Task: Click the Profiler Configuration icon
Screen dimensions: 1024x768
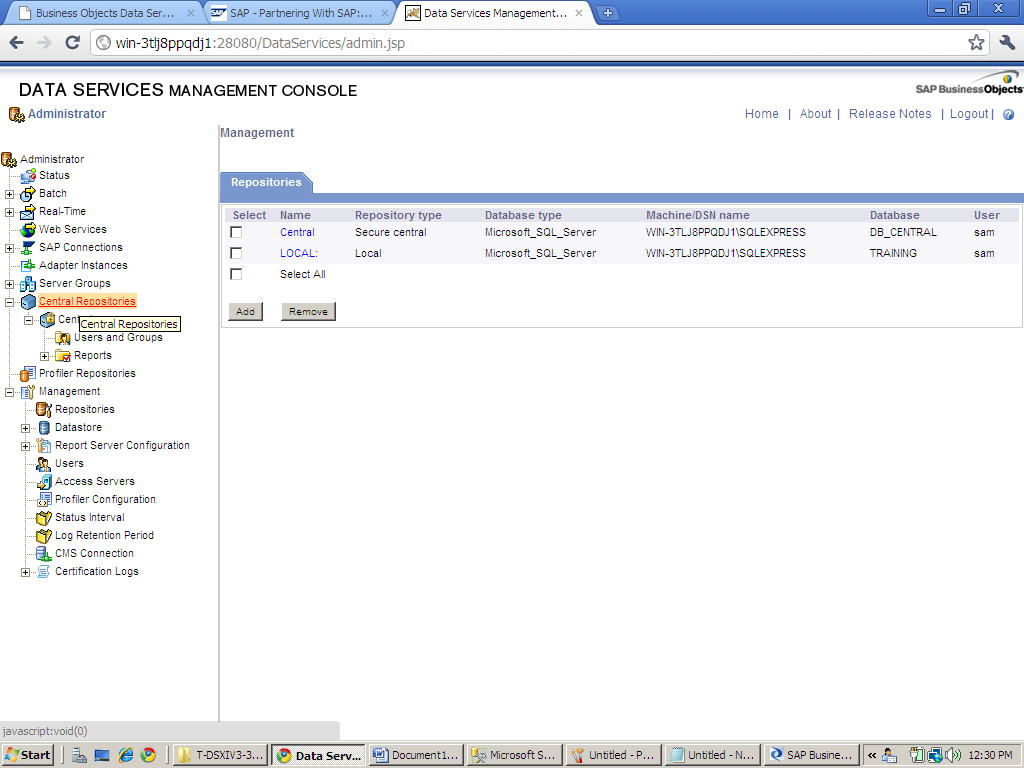Action: pyautogui.click(x=44, y=500)
